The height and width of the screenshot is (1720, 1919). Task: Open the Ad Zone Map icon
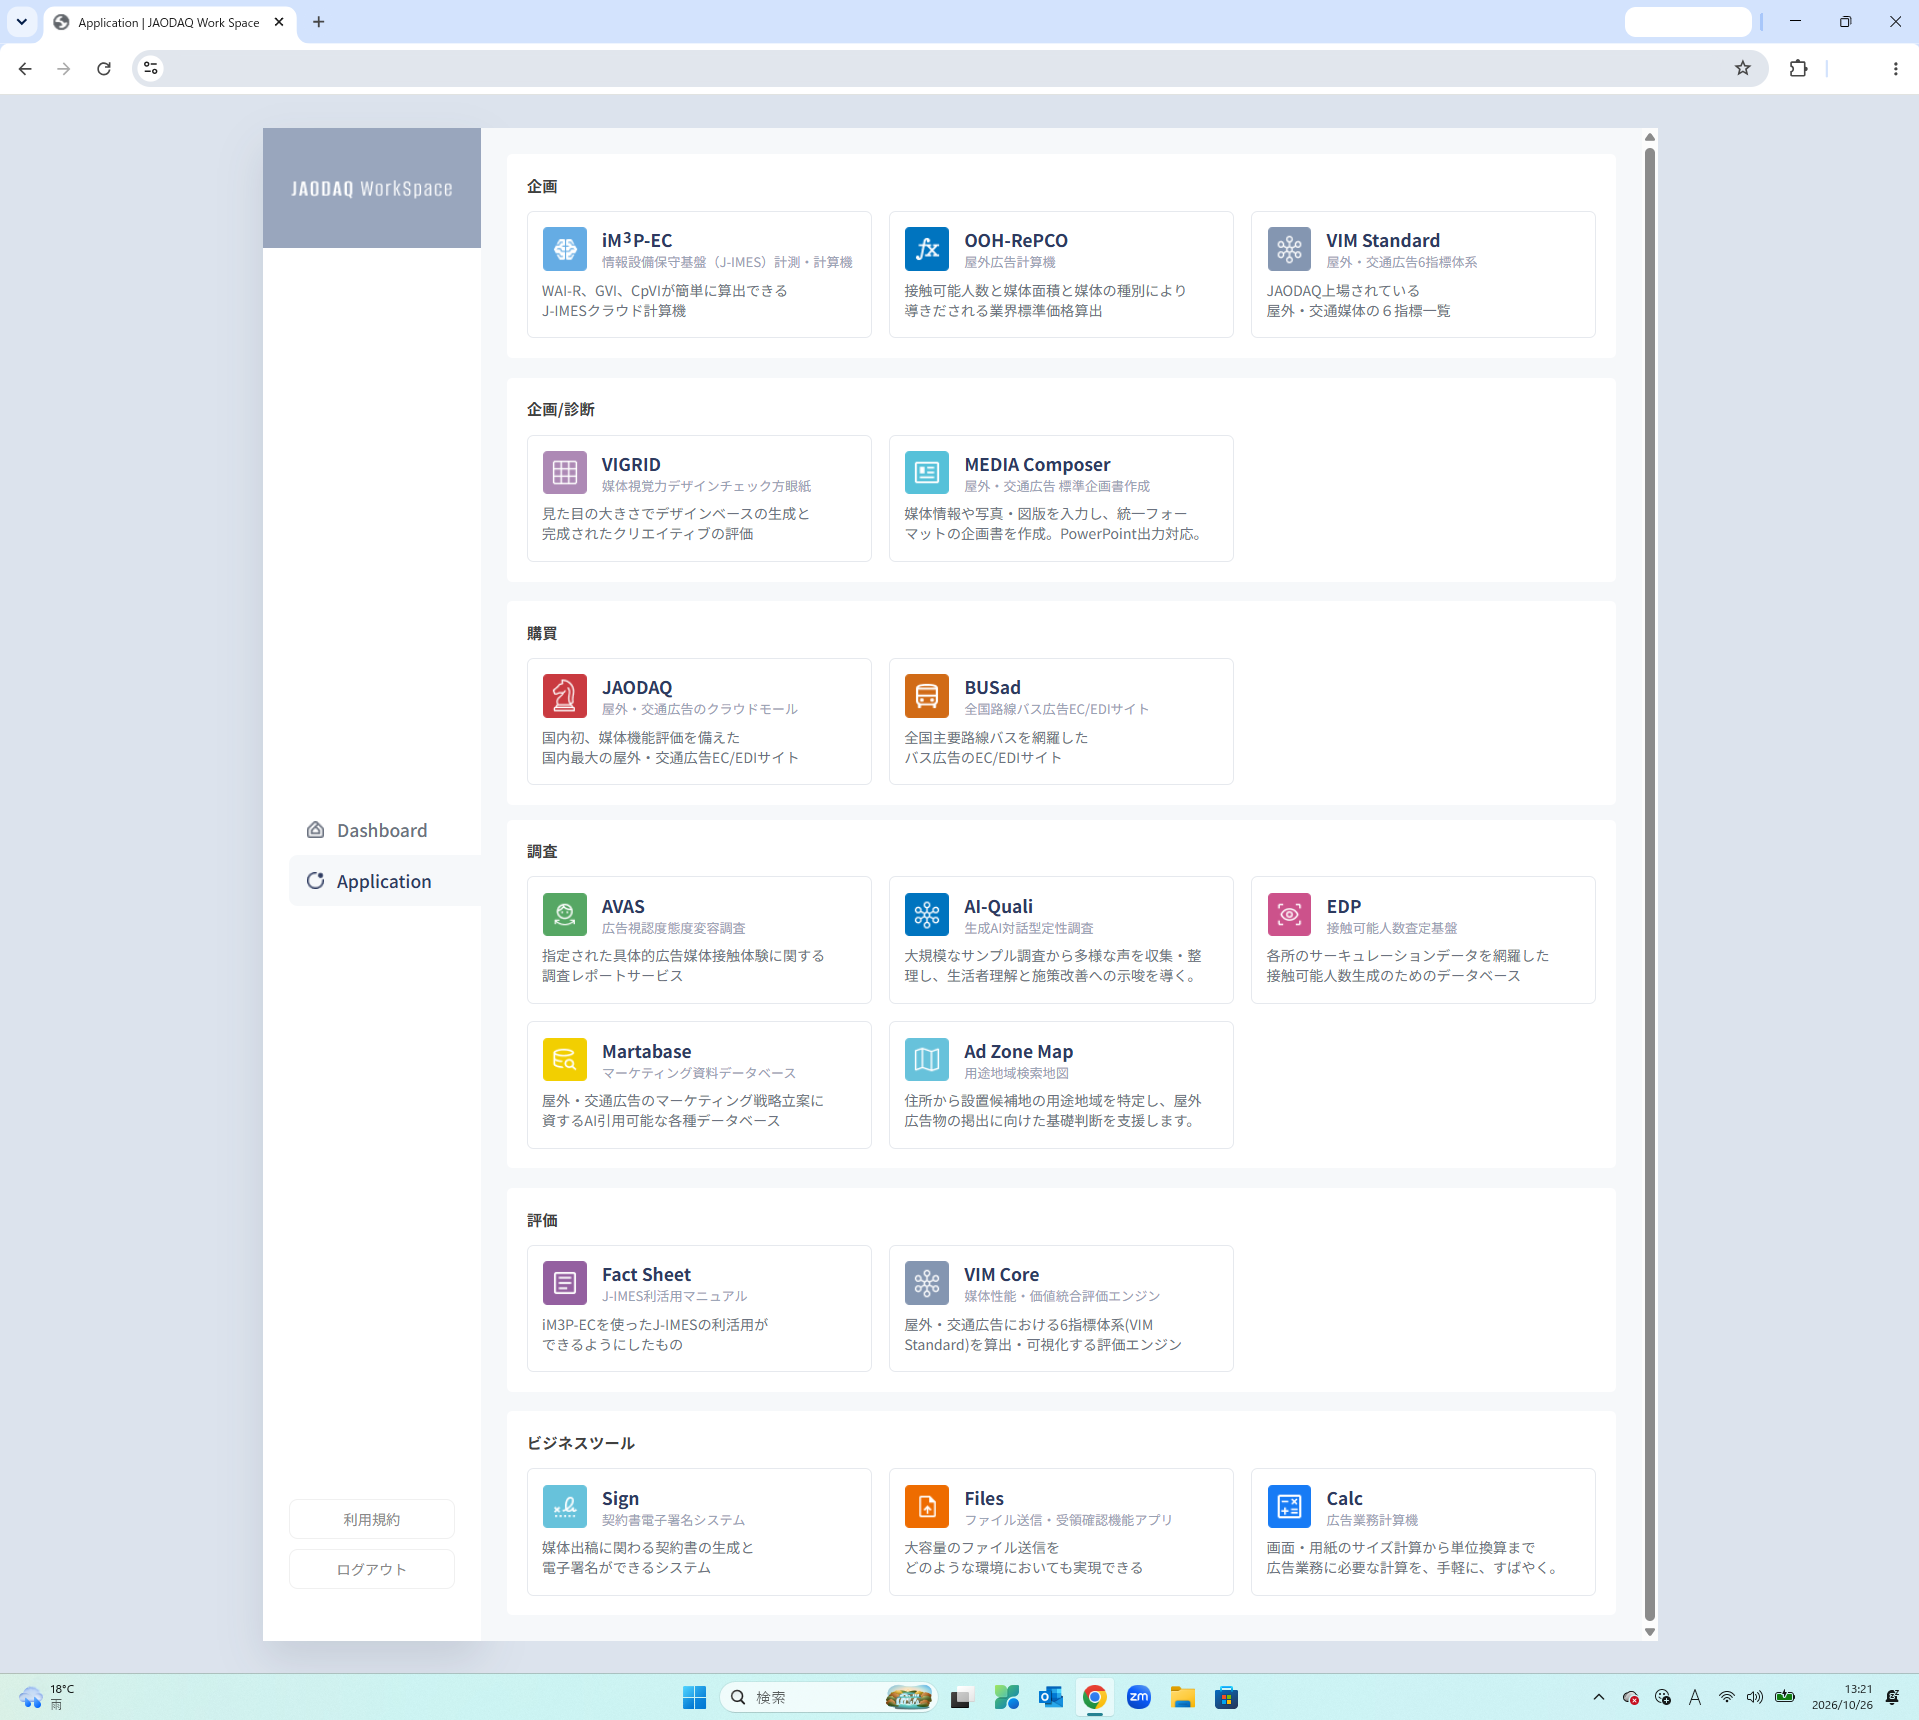point(927,1059)
